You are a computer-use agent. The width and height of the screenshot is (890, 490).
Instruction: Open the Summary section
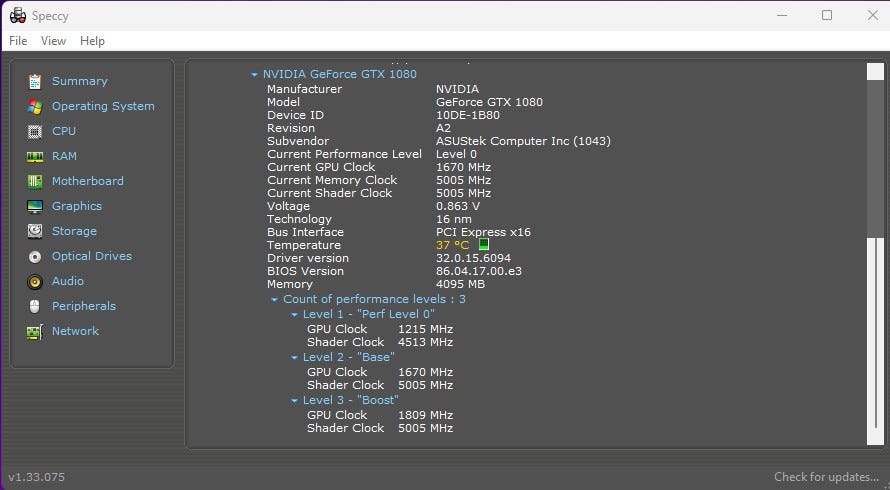(79, 81)
